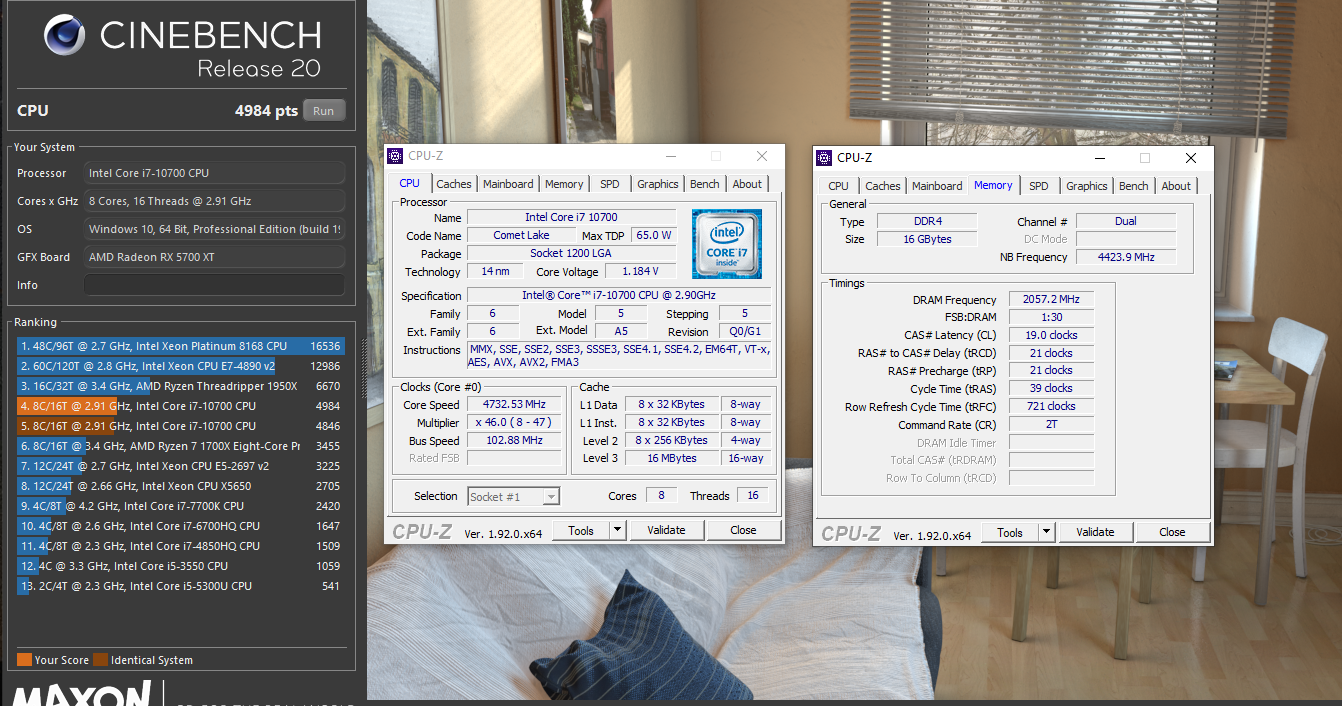Open the Tools dropdown arrow in CPU-Z Memory window
The height and width of the screenshot is (706, 1342).
1047,532
